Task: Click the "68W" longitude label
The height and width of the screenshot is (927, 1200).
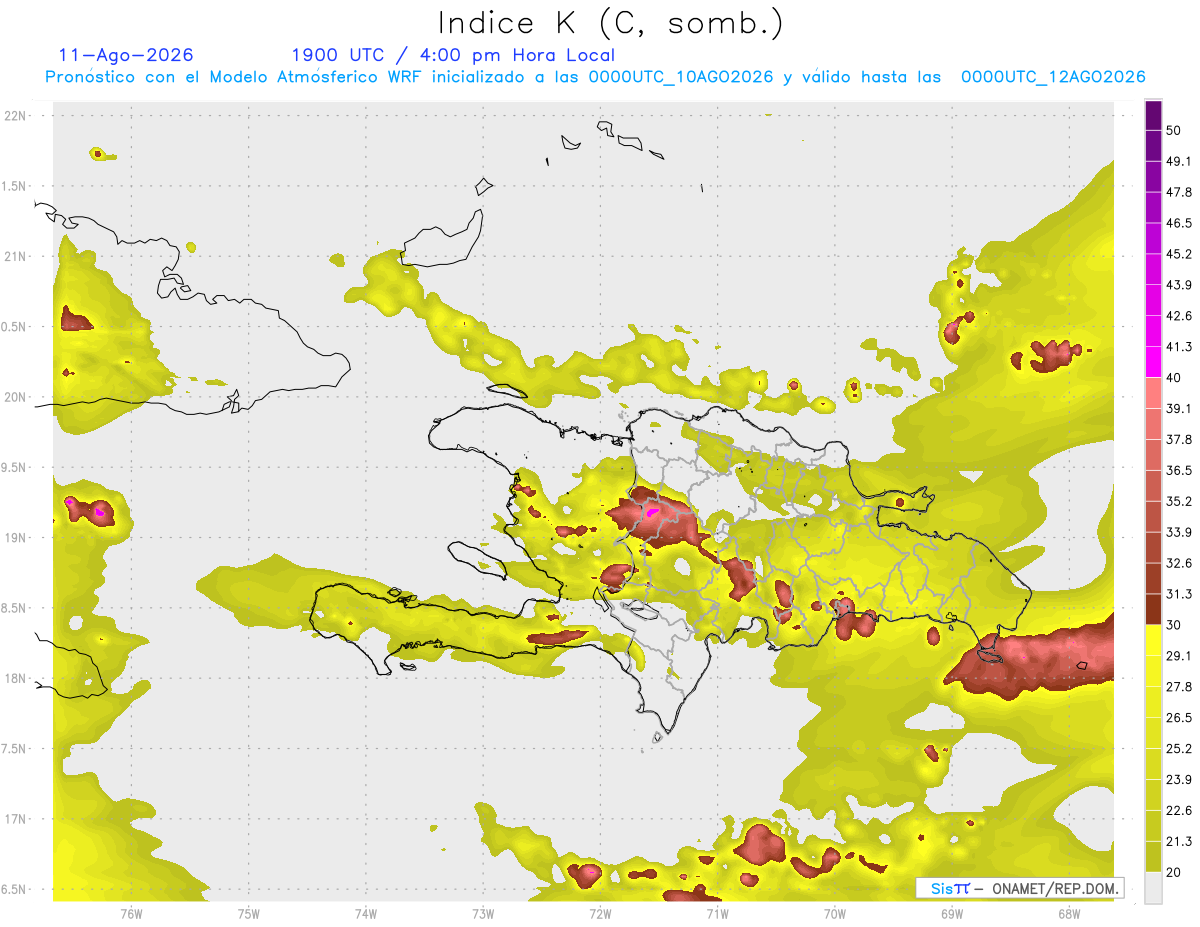Action: tap(1069, 913)
